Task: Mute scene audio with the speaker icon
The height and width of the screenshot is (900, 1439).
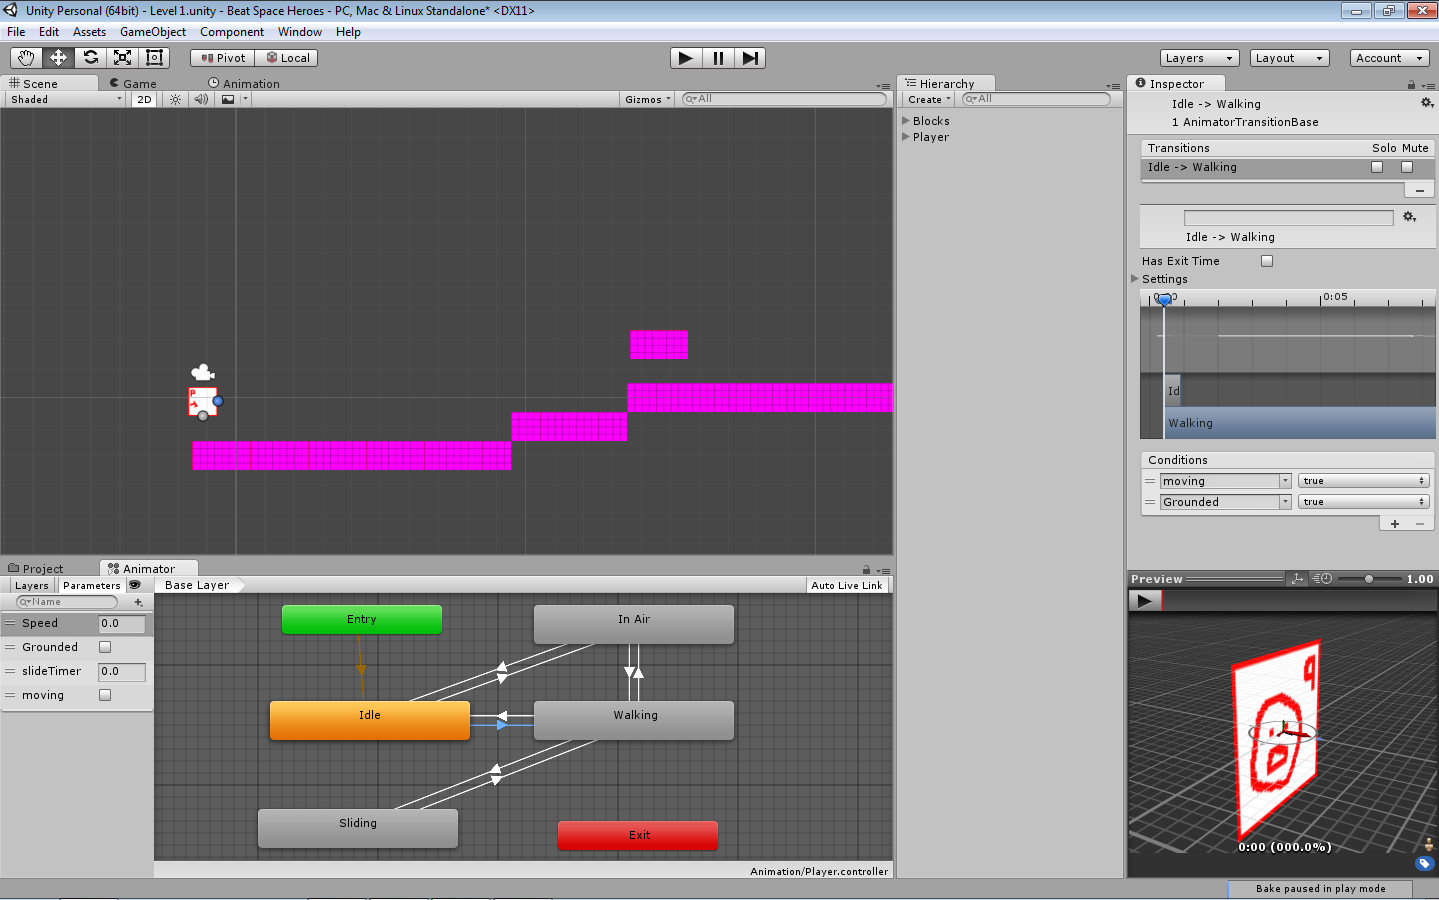Action: (200, 99)
